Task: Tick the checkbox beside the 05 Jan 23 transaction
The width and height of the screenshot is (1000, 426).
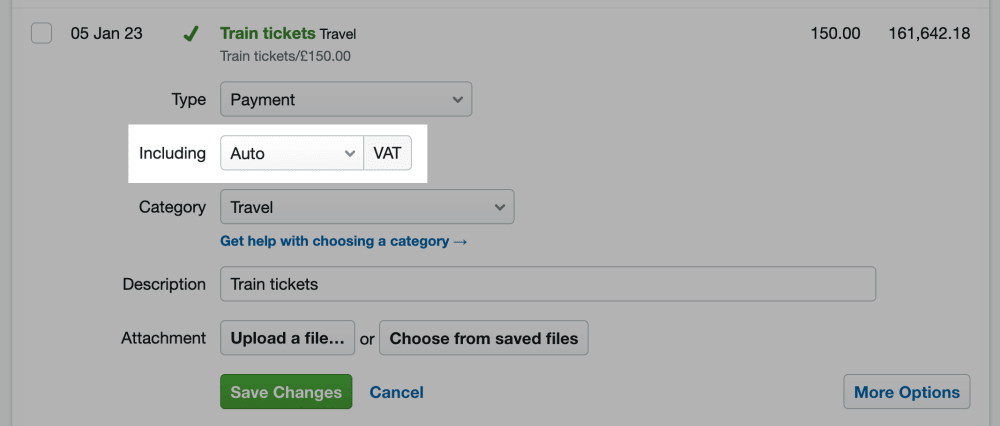Action: [x=41, y=34]
